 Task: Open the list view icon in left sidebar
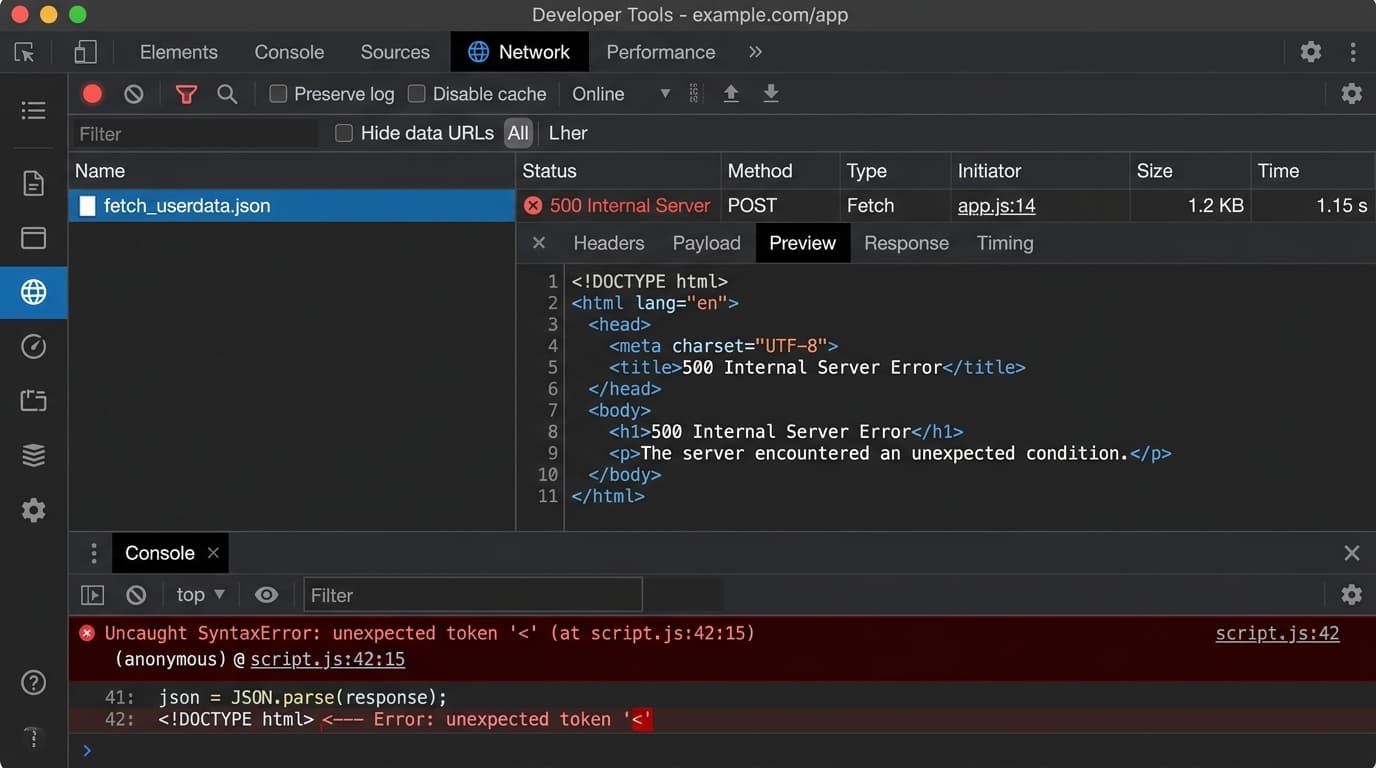click(33, 110)
